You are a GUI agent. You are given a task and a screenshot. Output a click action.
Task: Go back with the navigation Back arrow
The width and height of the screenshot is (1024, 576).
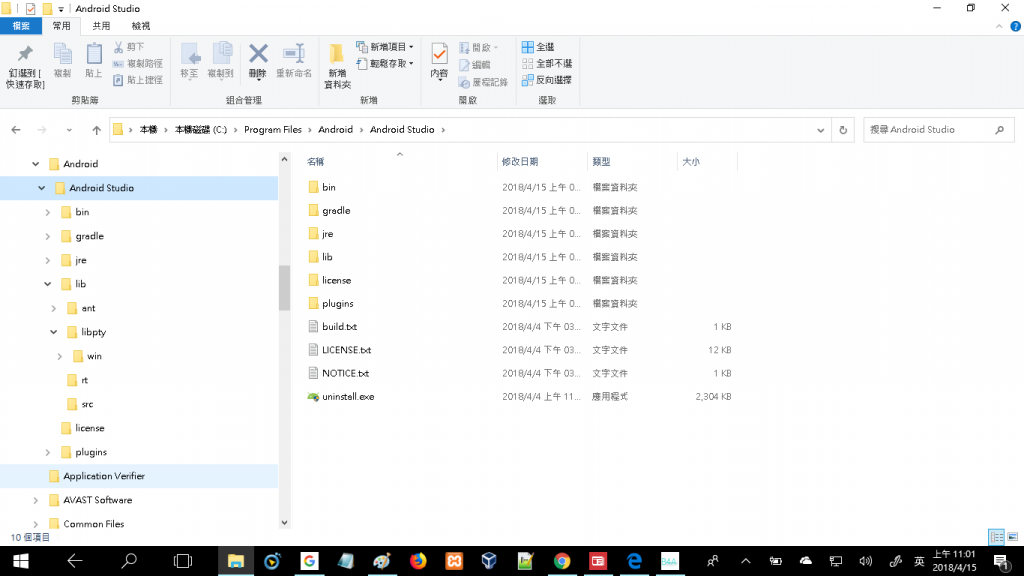click(x=16, y=130)
